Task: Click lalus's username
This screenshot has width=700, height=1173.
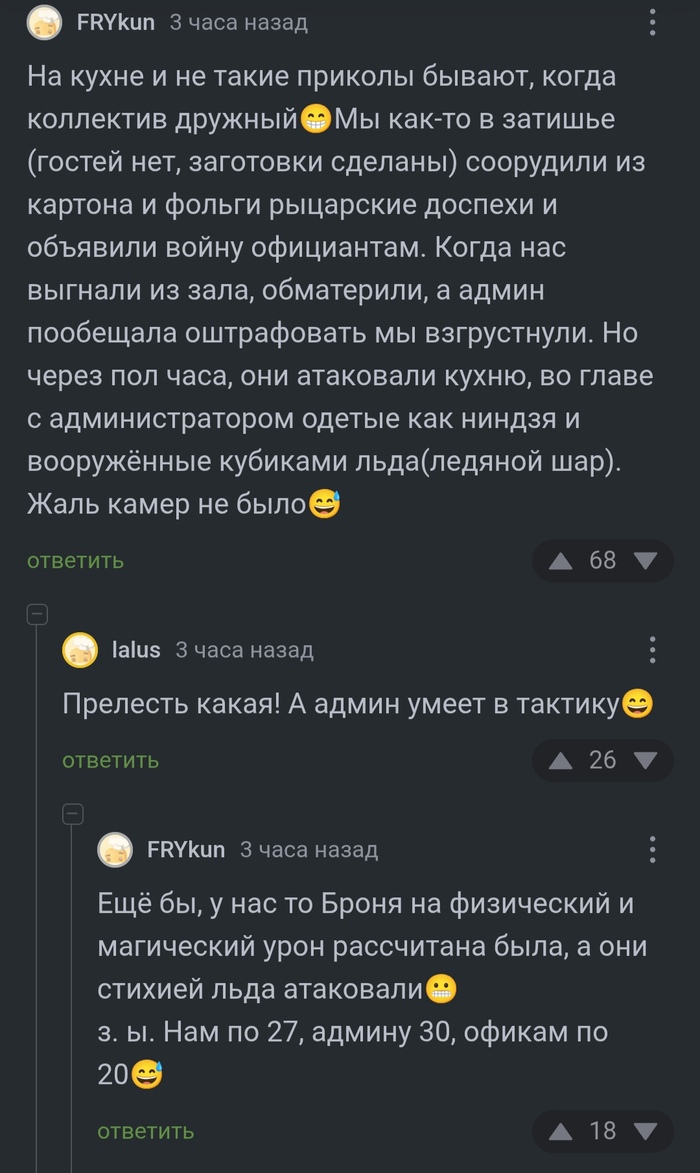Action: pyautogui.click(x=136, y=649)
